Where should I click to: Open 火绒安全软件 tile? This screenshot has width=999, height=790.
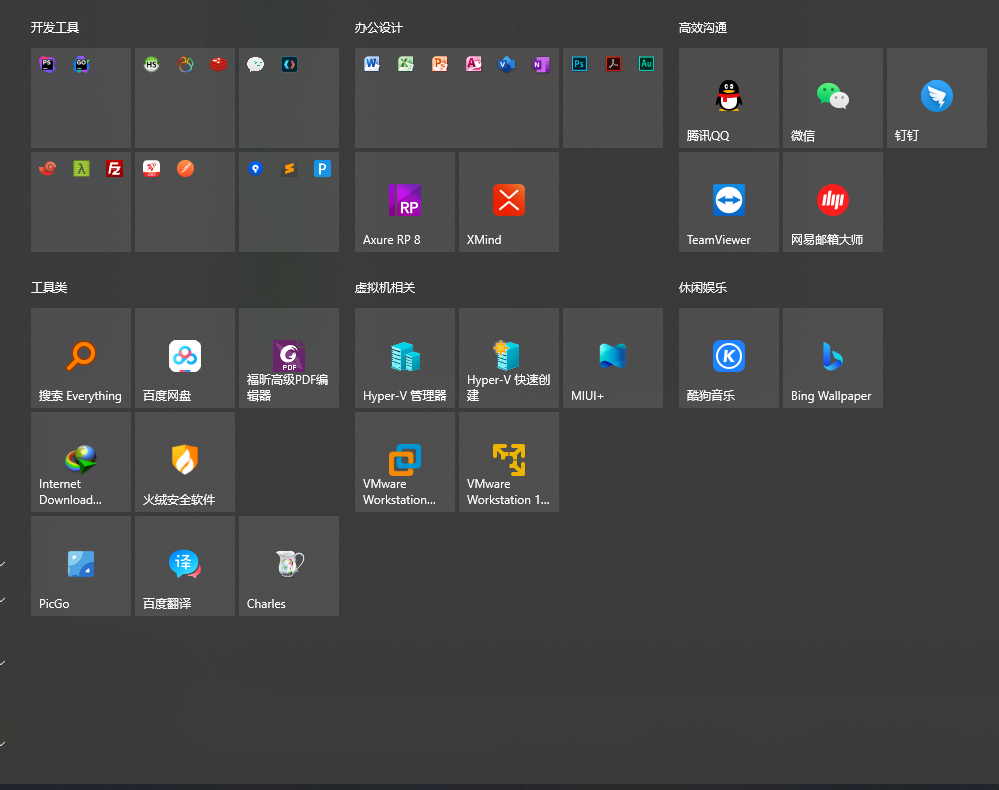(x=185, y=462)
